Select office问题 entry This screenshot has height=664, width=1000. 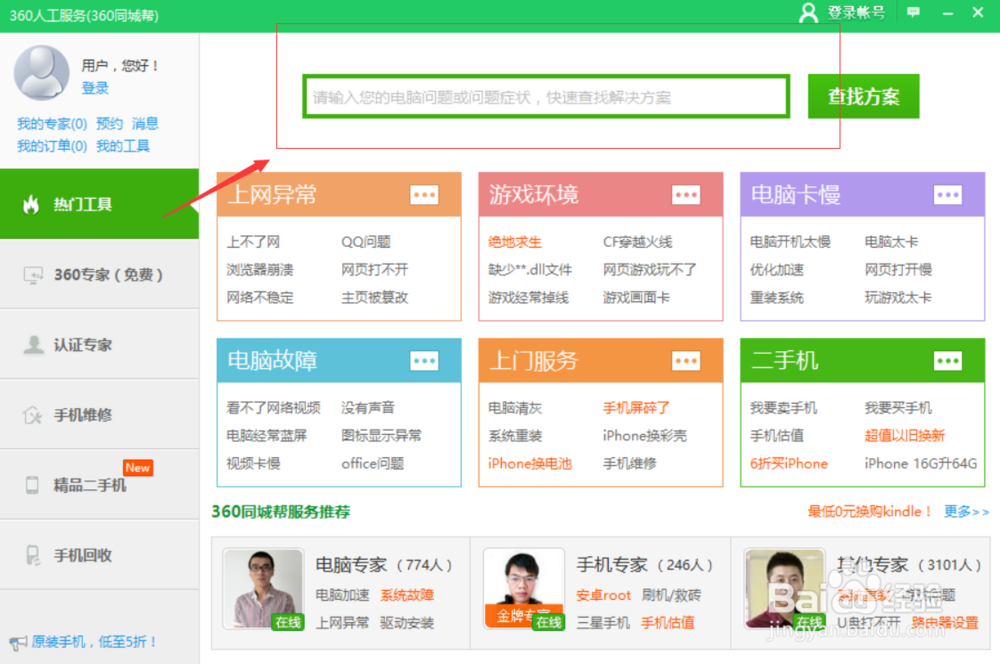[x=373, y=464]
